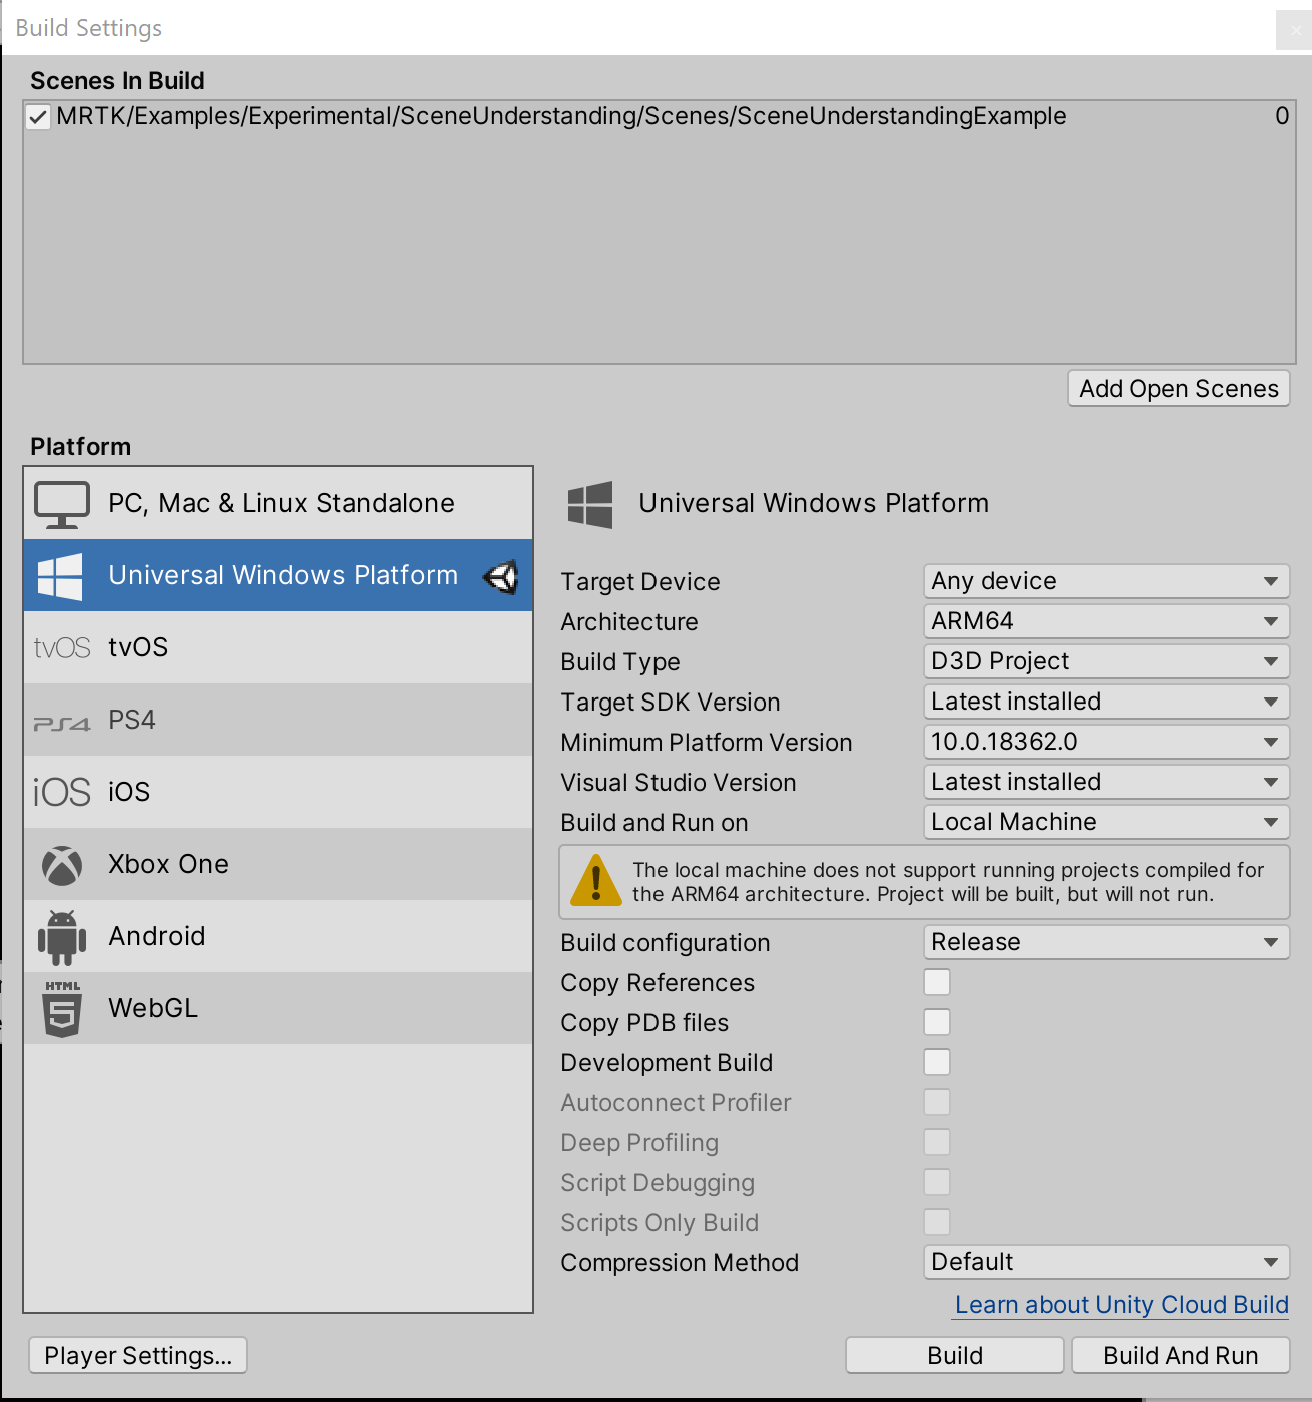Toggle Autoconnect Profiler checkbox
Viewport: 1312px width, 1402px height.
tap(937, 1102)
